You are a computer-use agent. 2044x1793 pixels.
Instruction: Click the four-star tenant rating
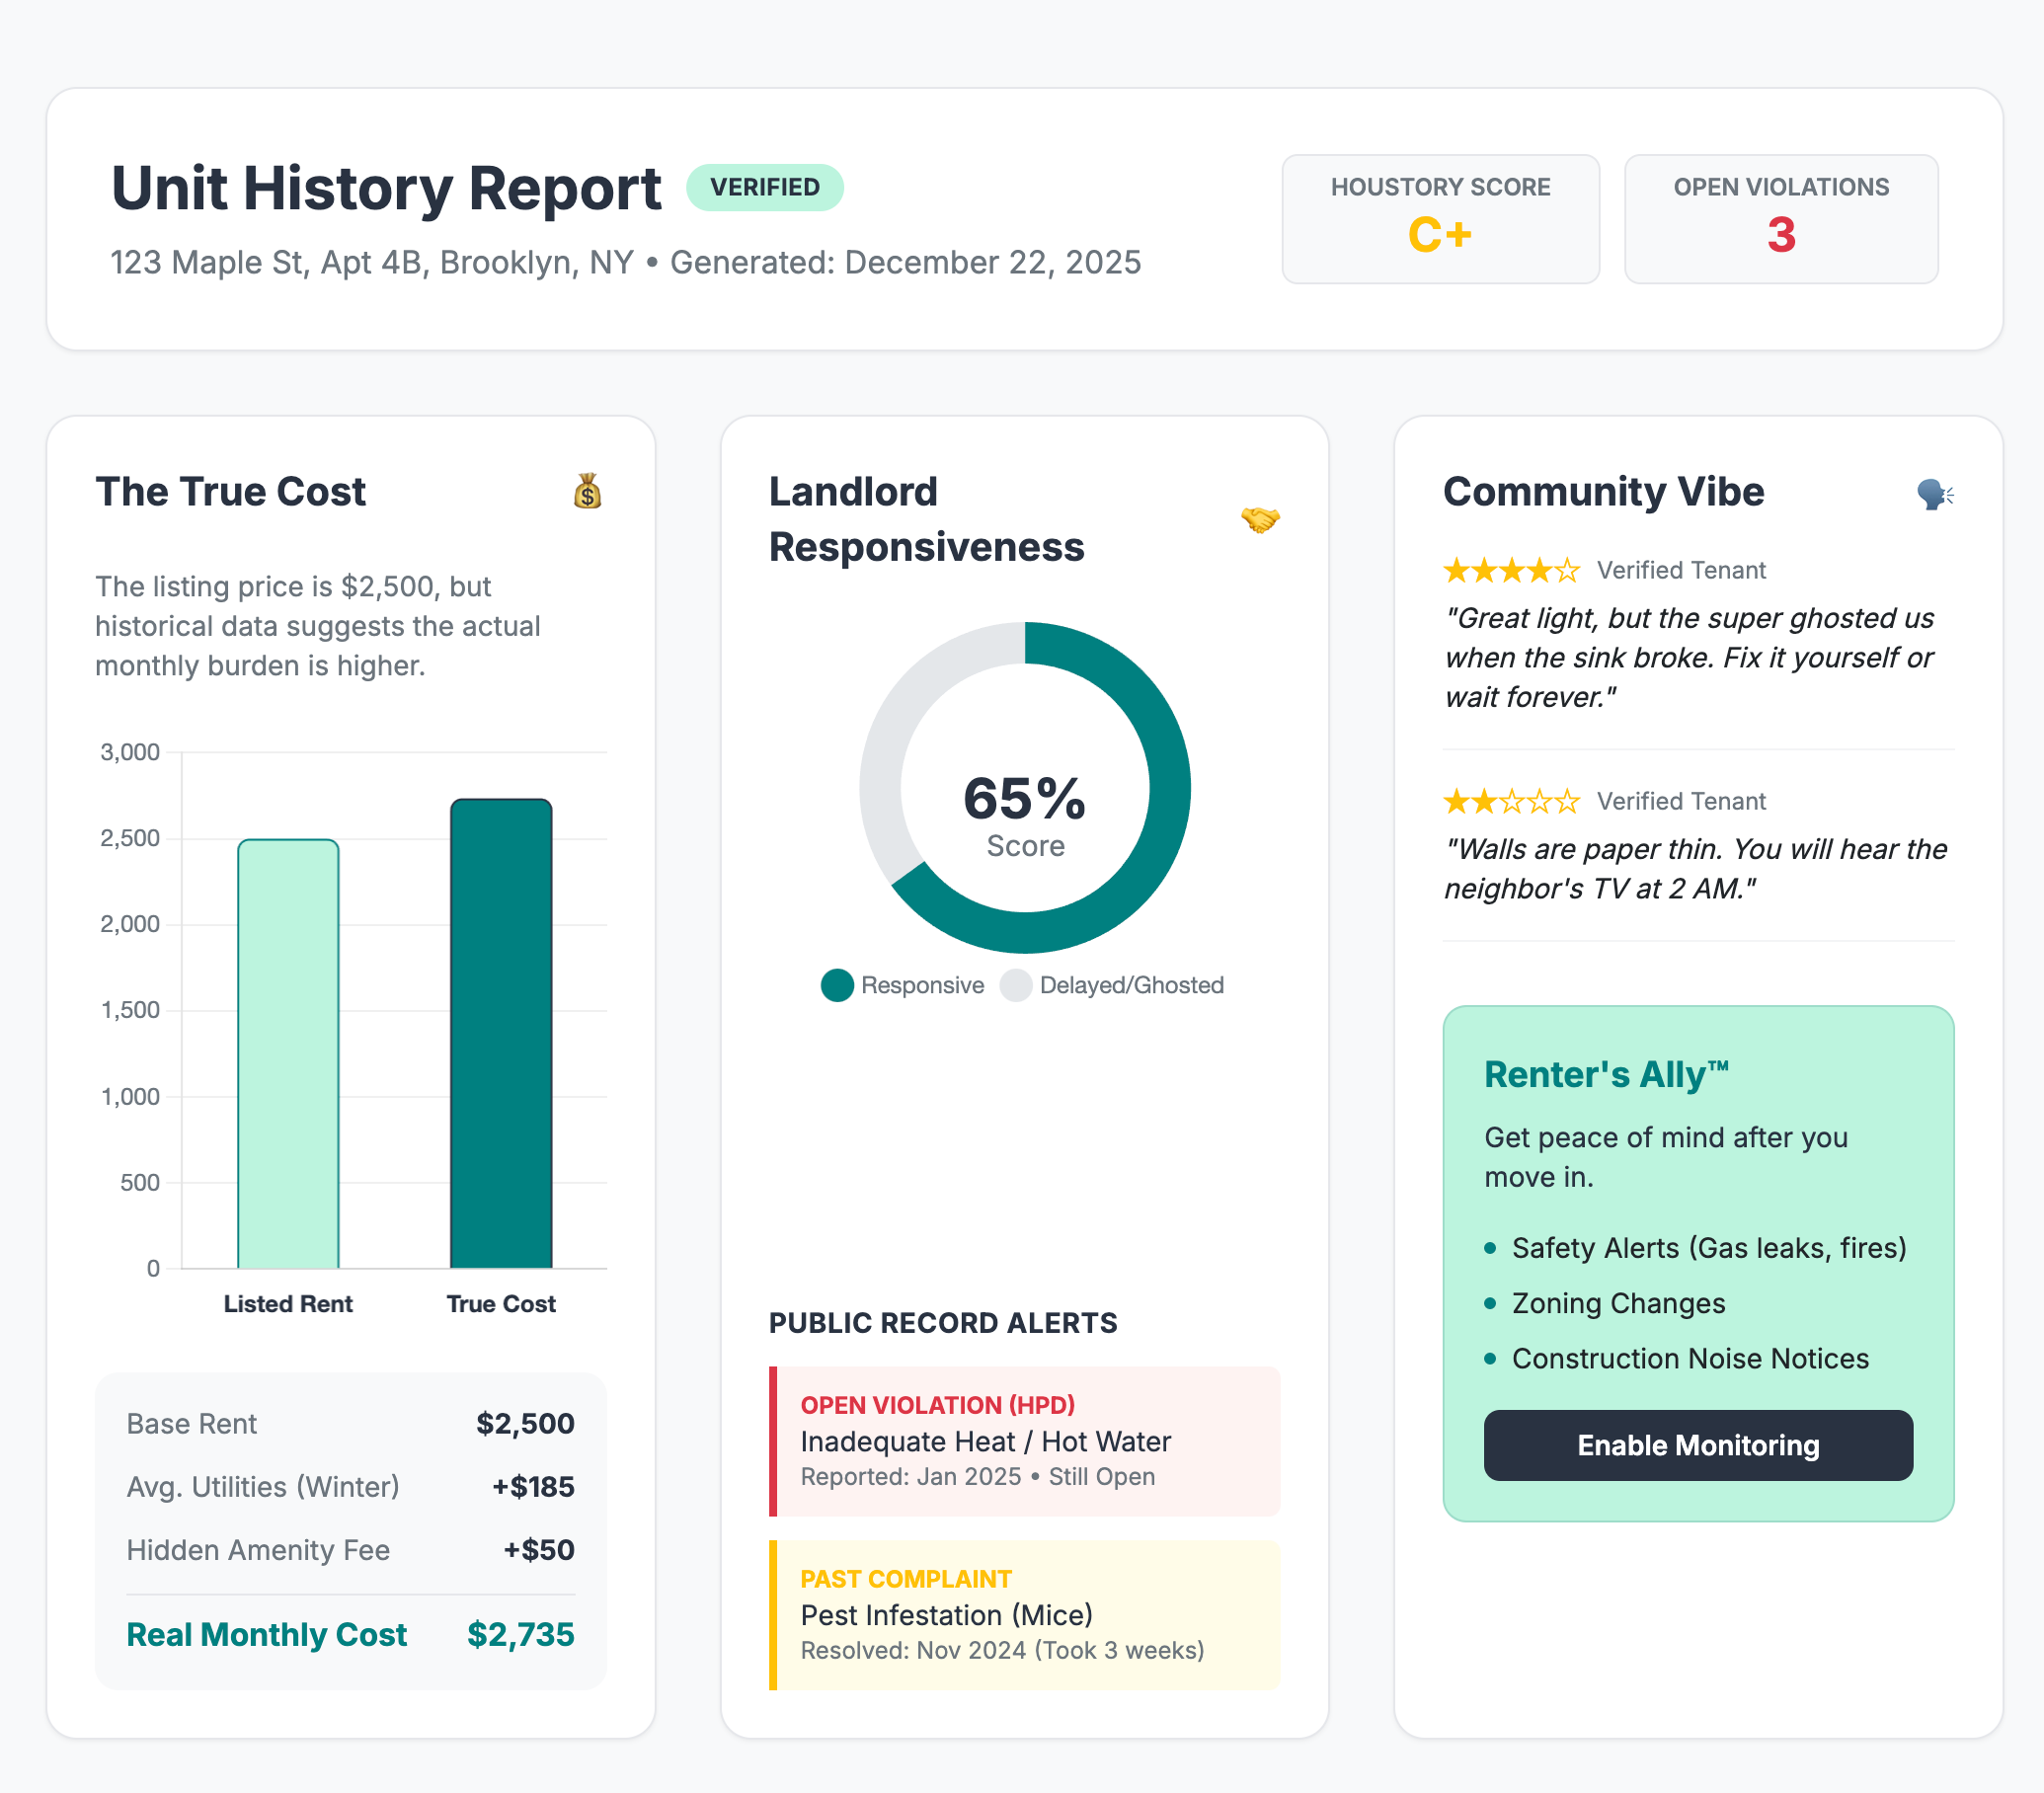pos(1510,570)
